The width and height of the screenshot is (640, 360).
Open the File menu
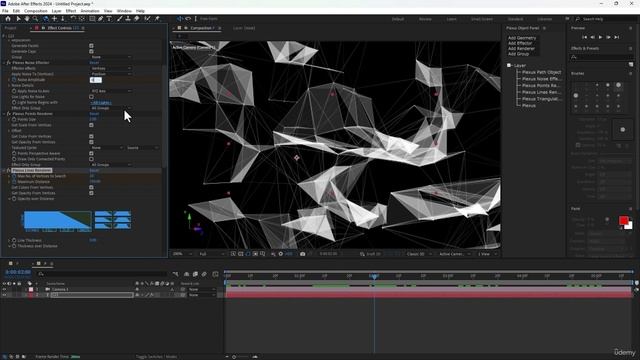(x=5, y=11)
